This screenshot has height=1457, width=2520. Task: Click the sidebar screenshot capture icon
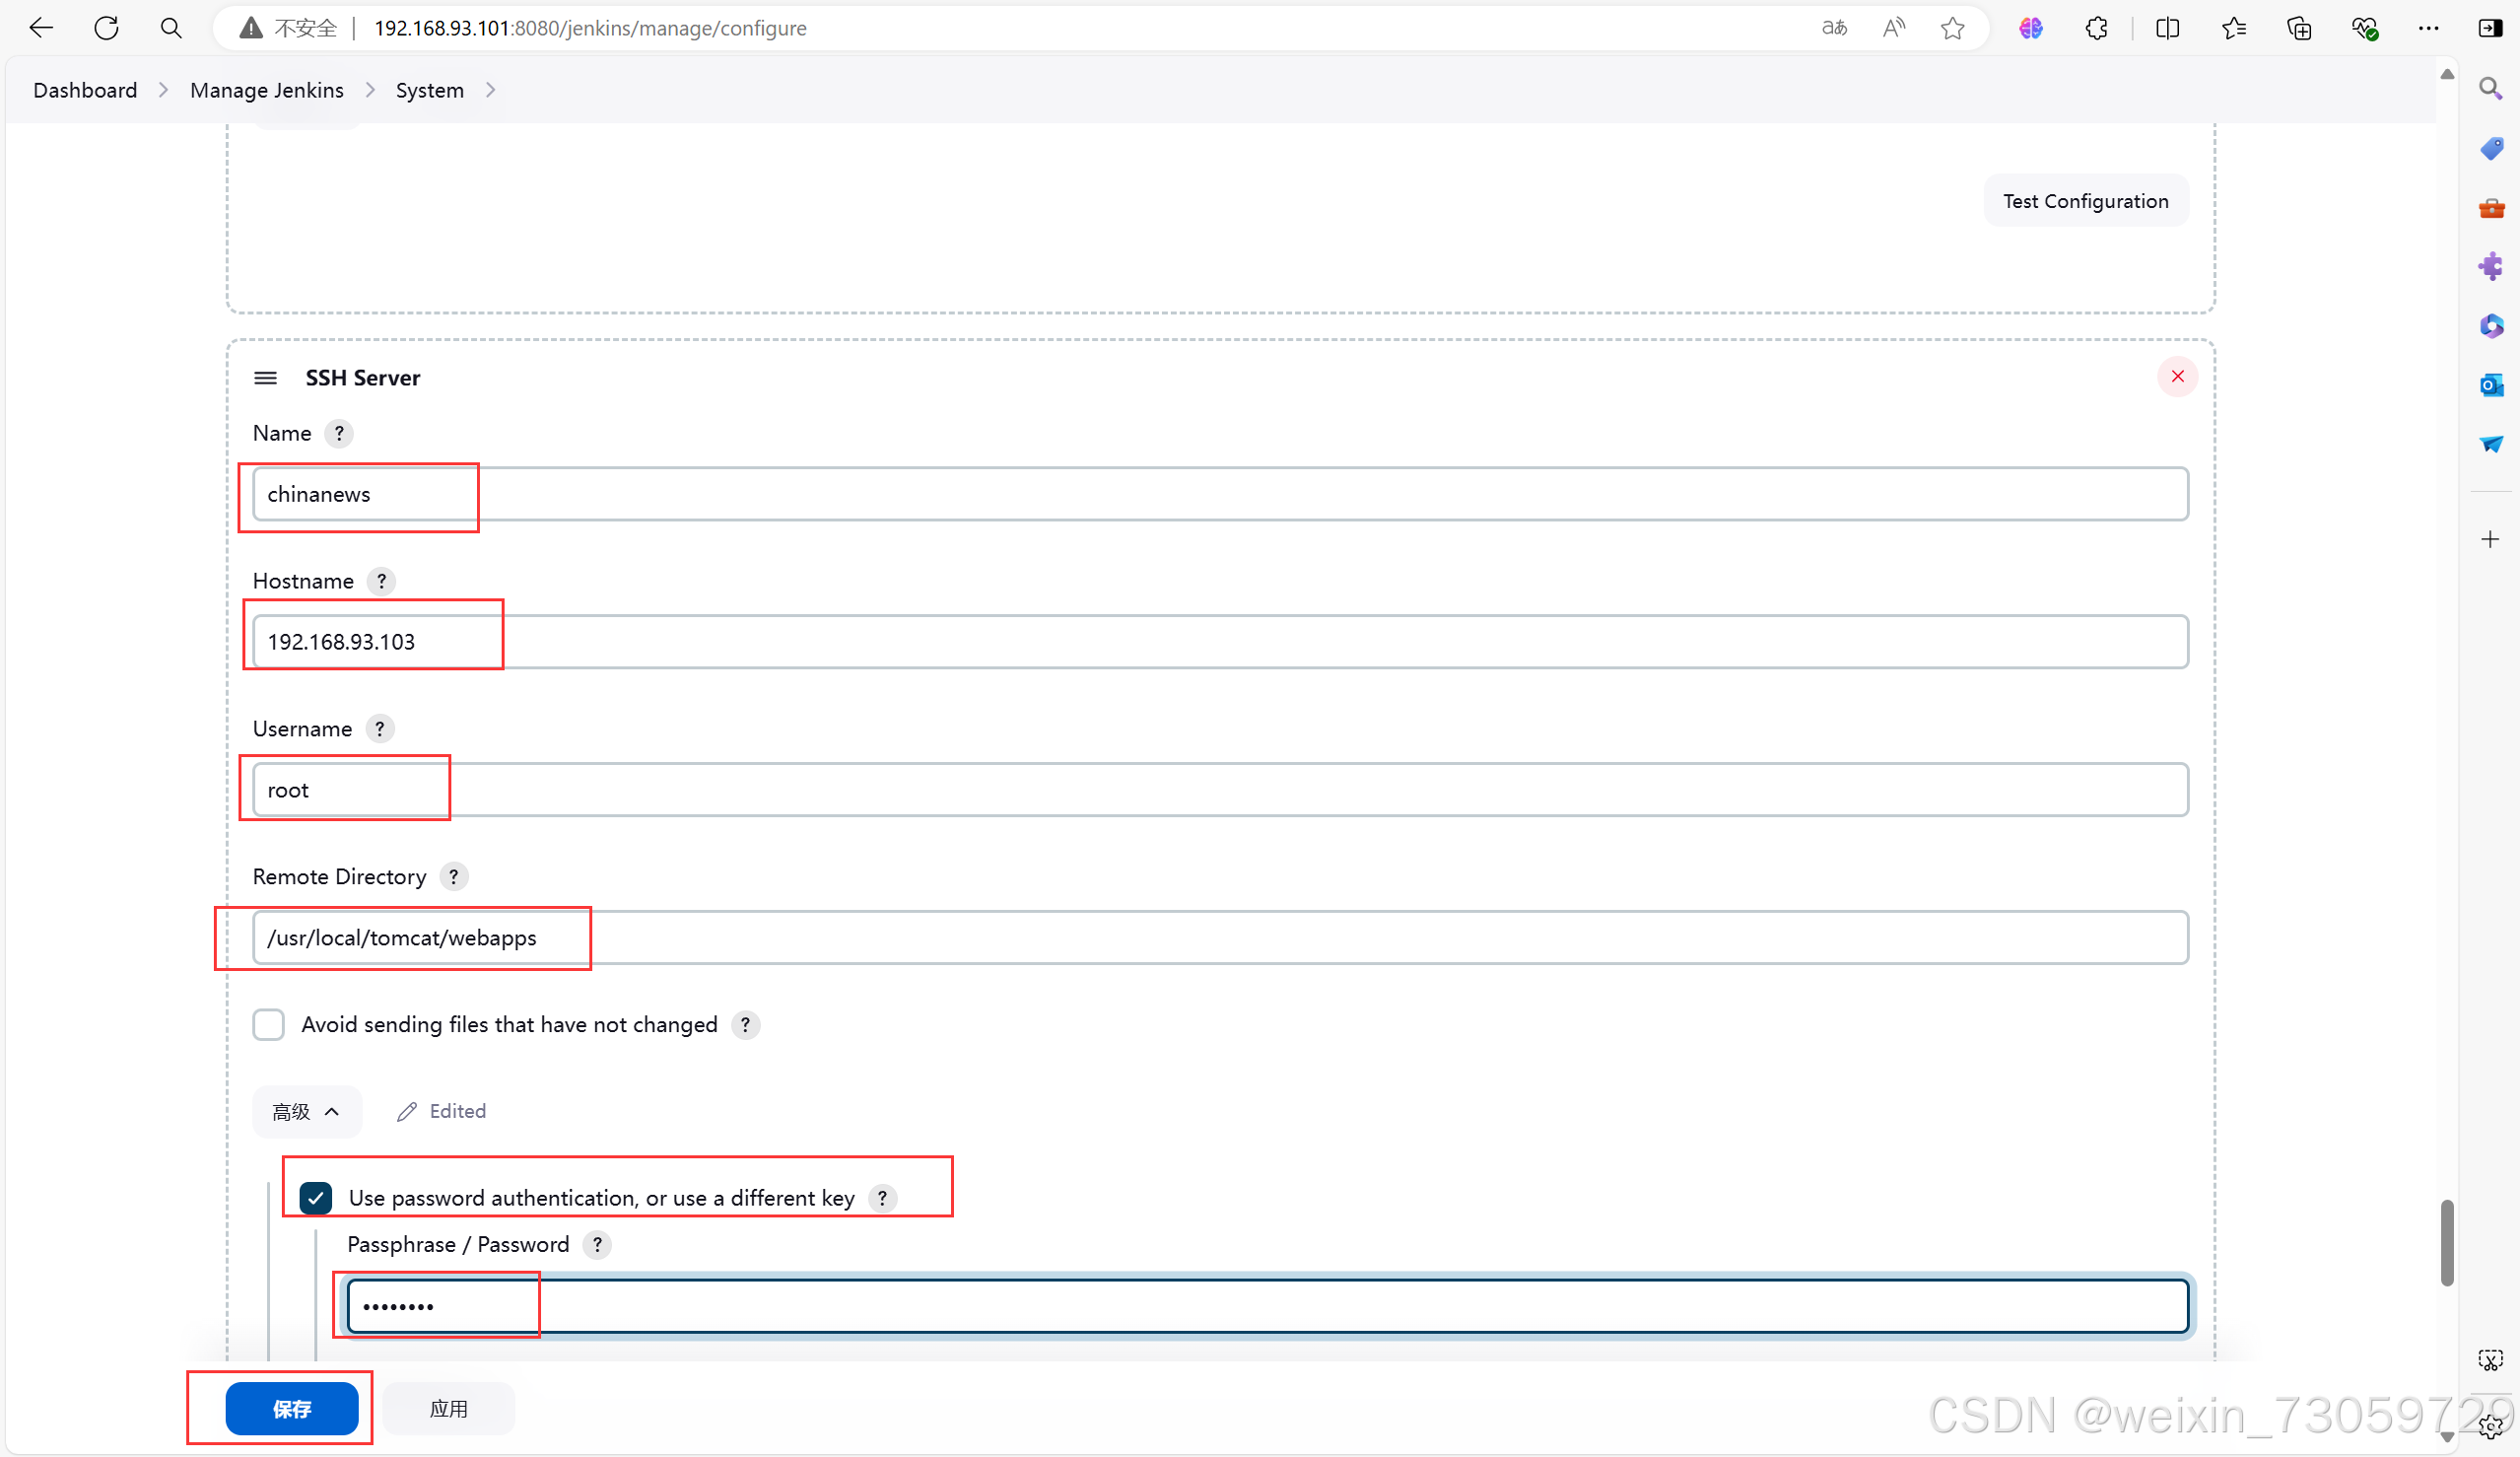[x=2491, y=1360]
